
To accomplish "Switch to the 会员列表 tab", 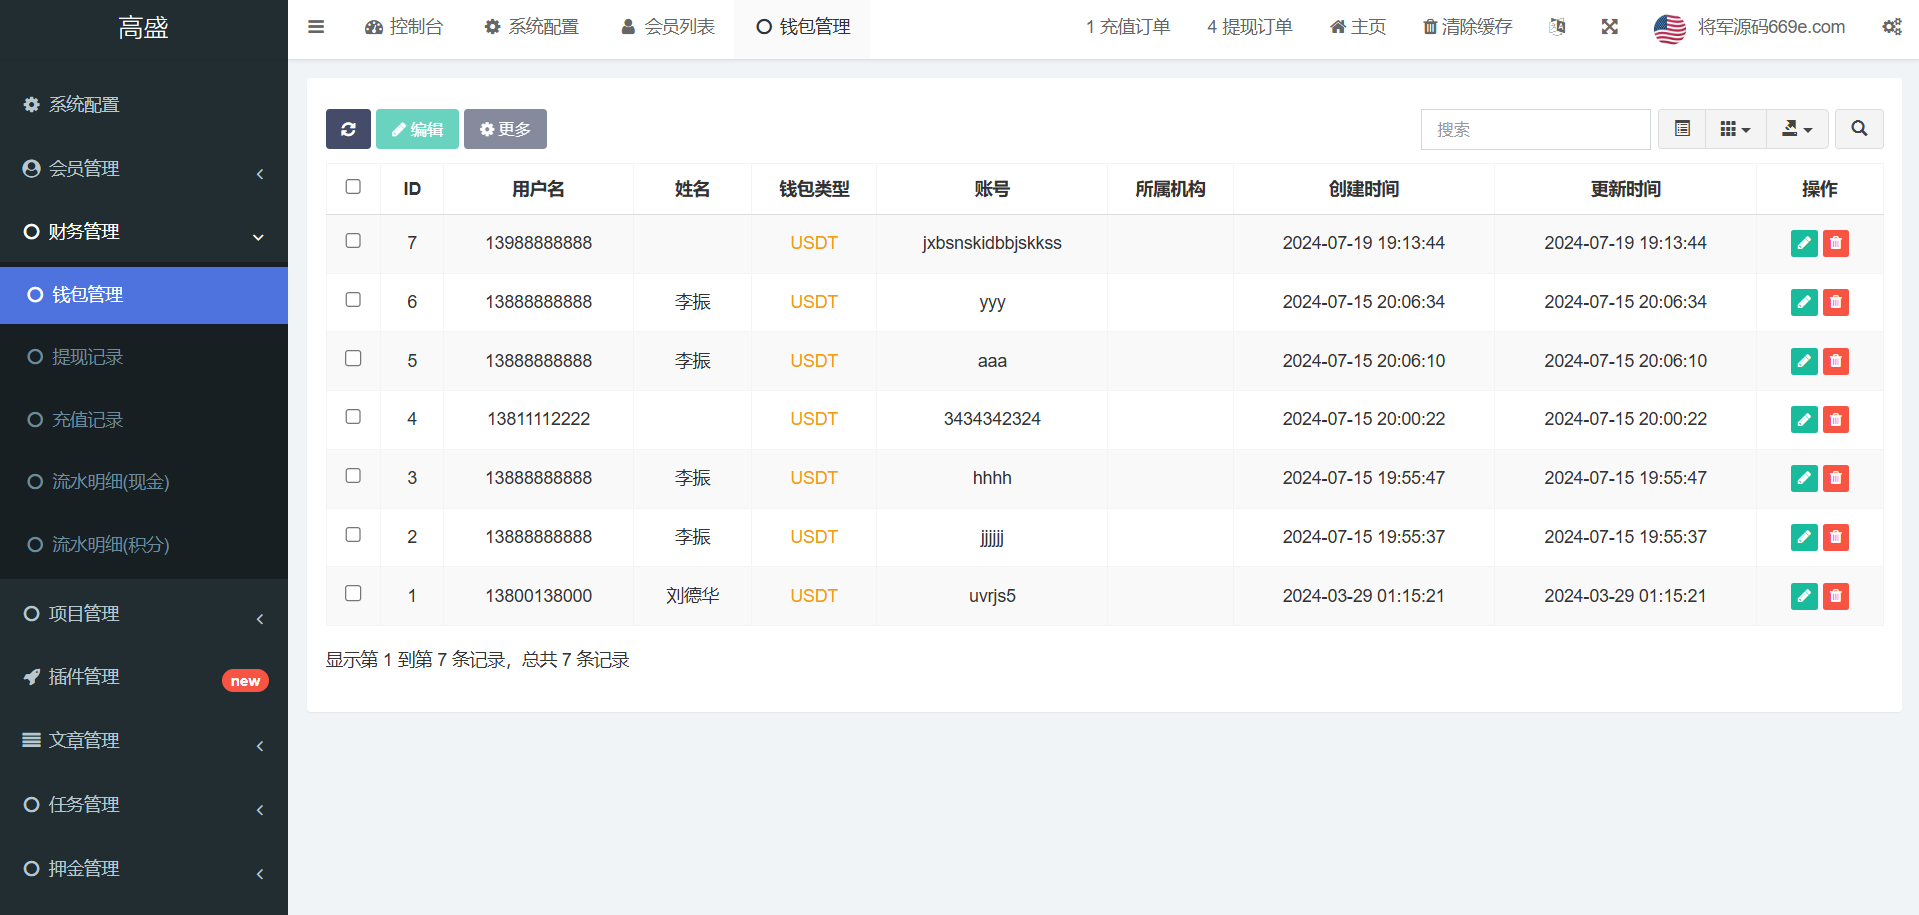I will [x=668, y=27].
